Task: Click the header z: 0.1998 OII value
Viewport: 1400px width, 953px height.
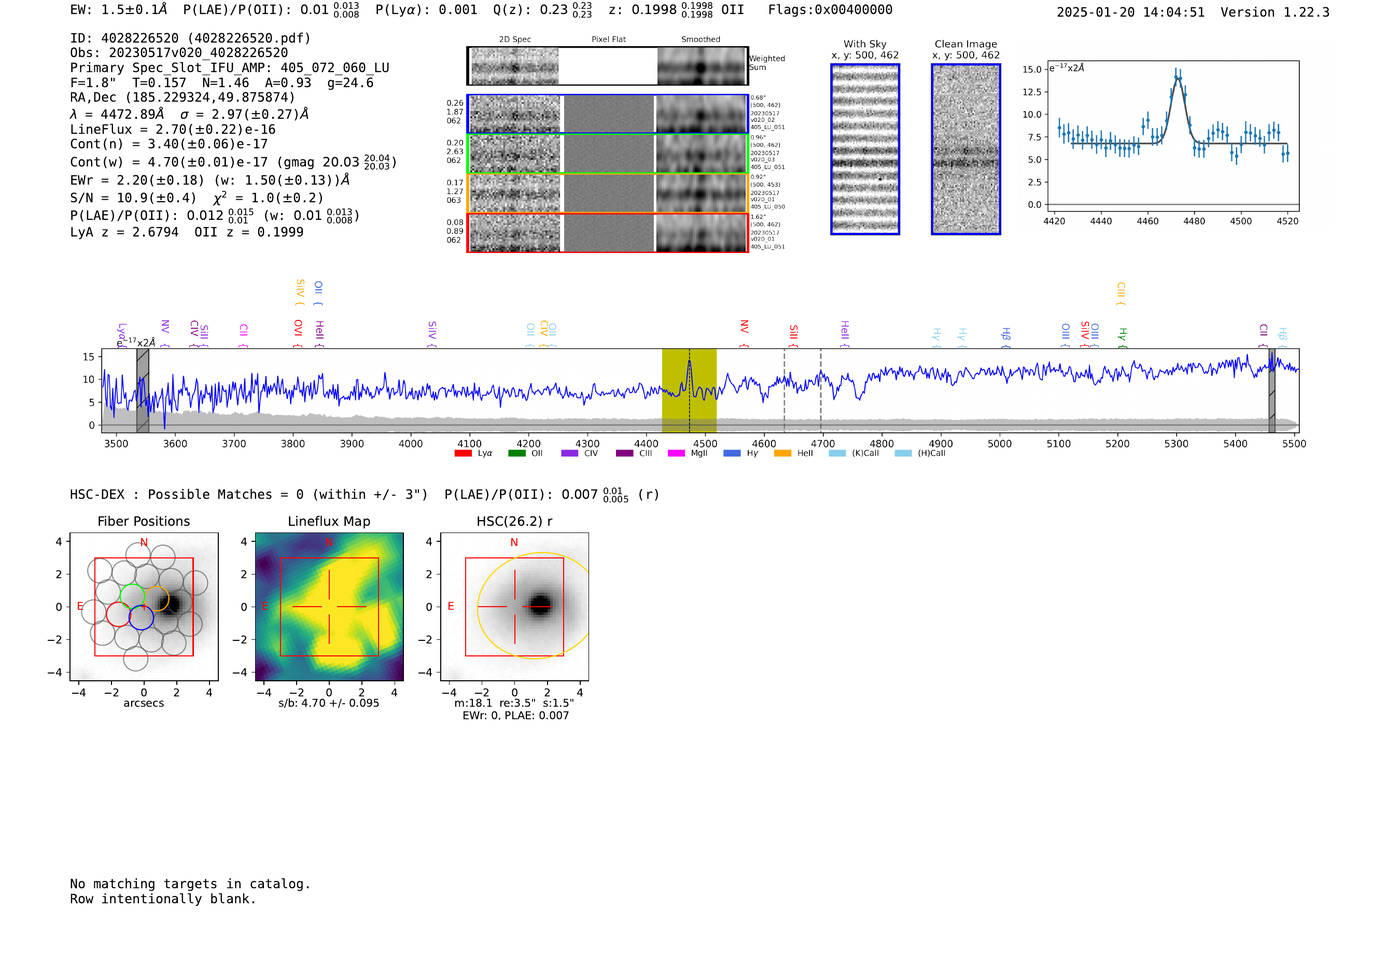Action: (677, 10)
